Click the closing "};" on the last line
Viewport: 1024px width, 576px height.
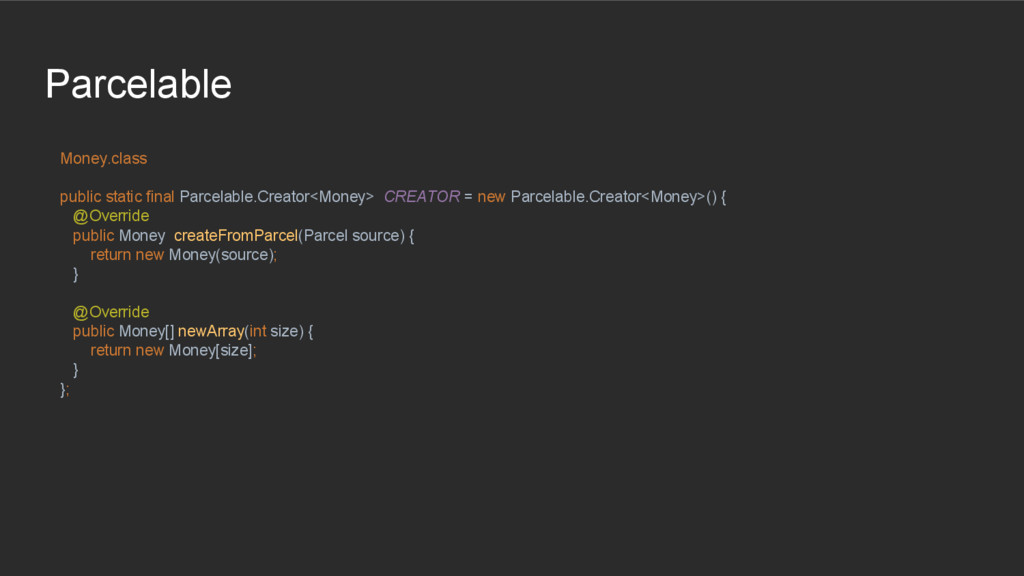pyautogui.click(x=65, y=389)
